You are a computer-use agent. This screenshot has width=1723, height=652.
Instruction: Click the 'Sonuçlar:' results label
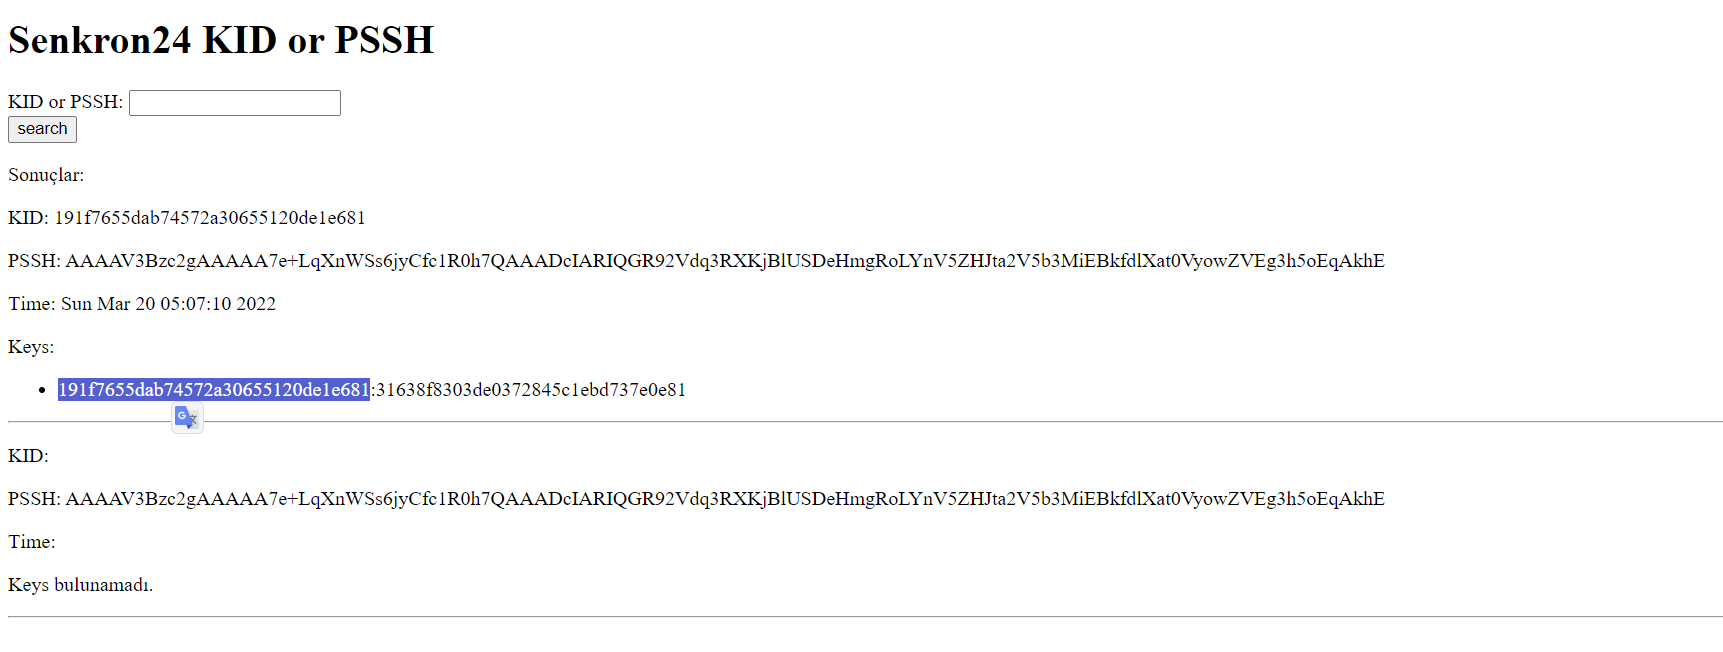point(46,175)
